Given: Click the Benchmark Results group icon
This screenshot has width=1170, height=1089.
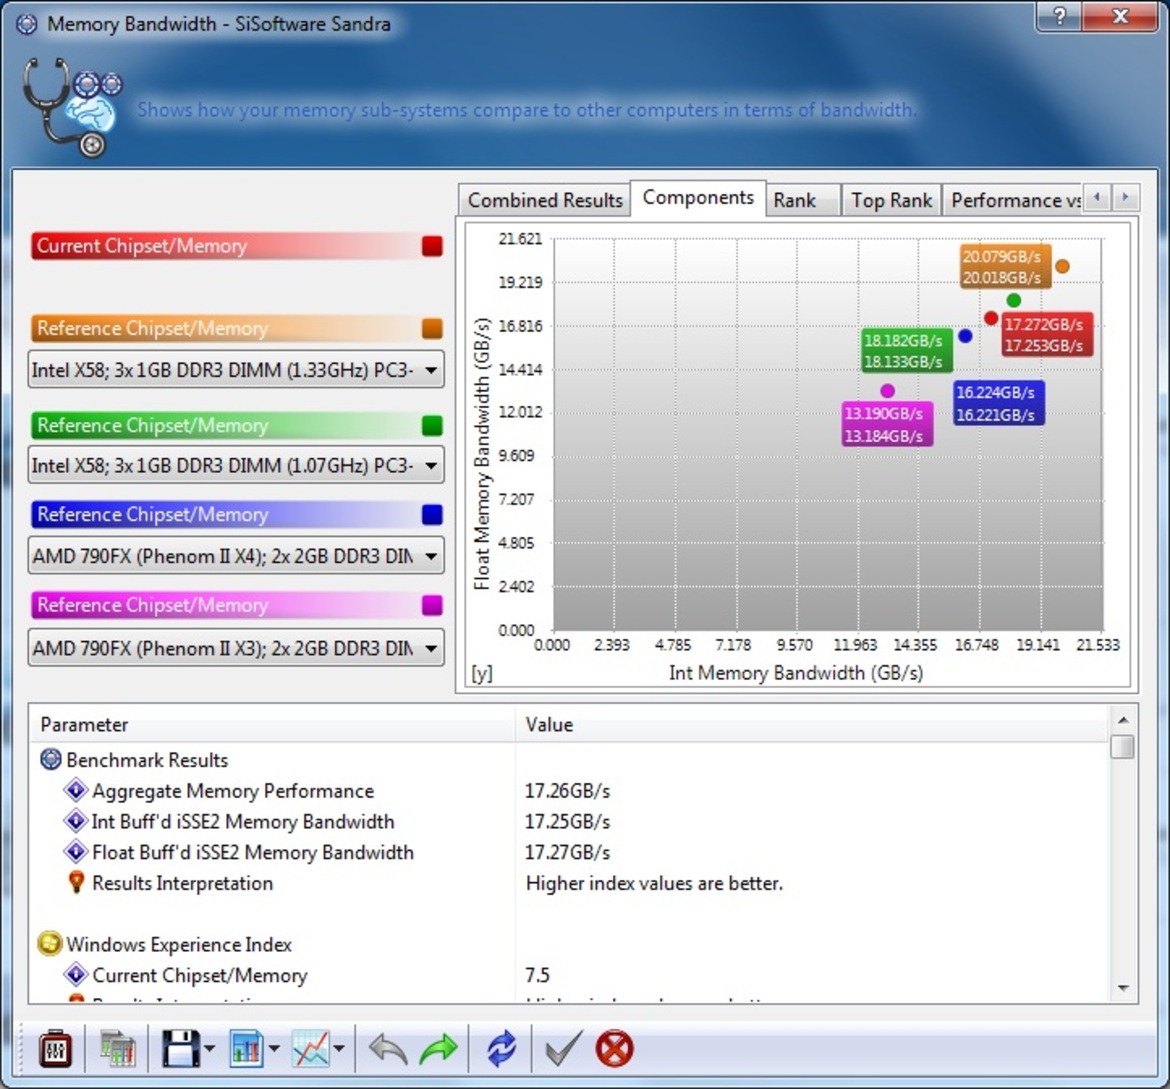Looking at the screenshot, I should point(50,759).
